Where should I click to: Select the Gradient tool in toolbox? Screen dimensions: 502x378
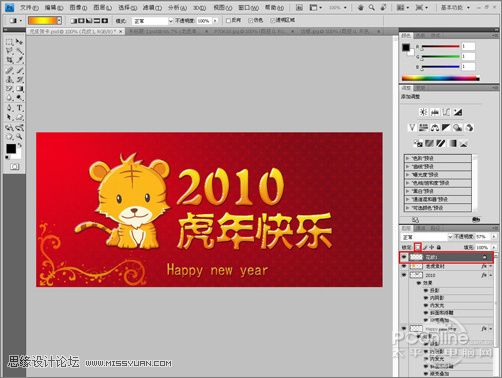click(x=20, y=89)
